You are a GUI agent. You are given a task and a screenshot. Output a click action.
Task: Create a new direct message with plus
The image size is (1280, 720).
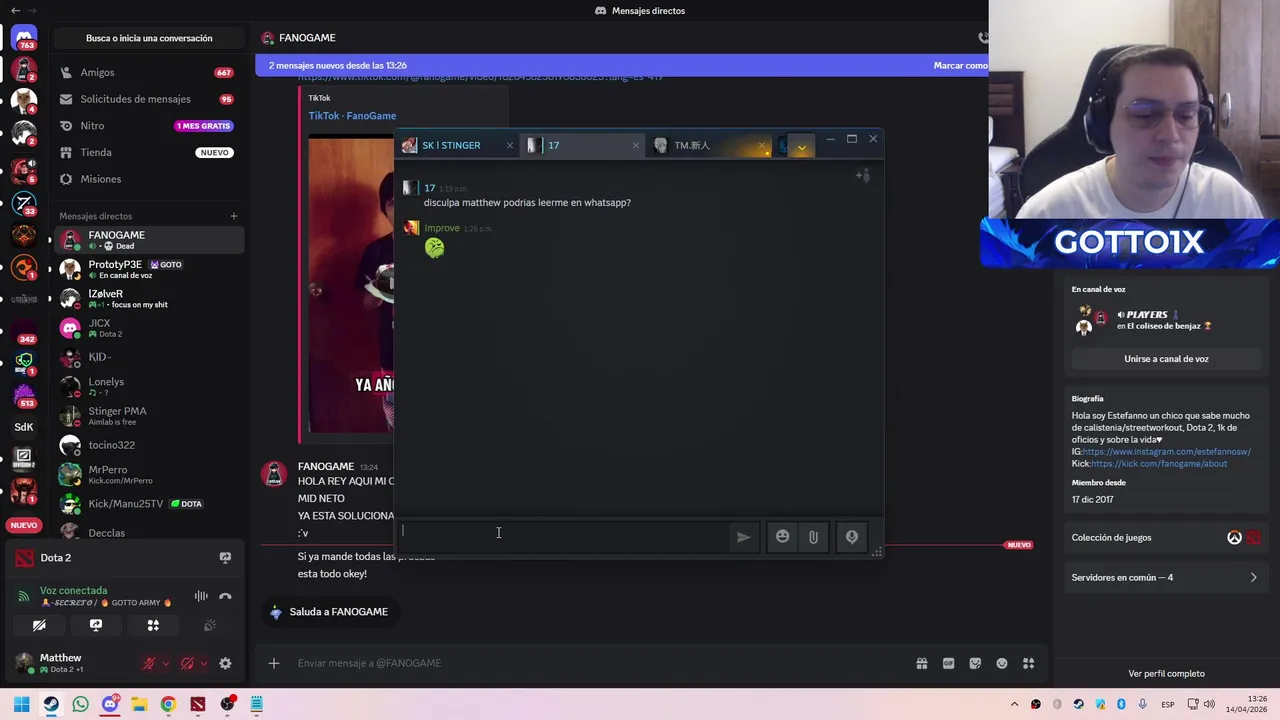(x=234, y=216)
